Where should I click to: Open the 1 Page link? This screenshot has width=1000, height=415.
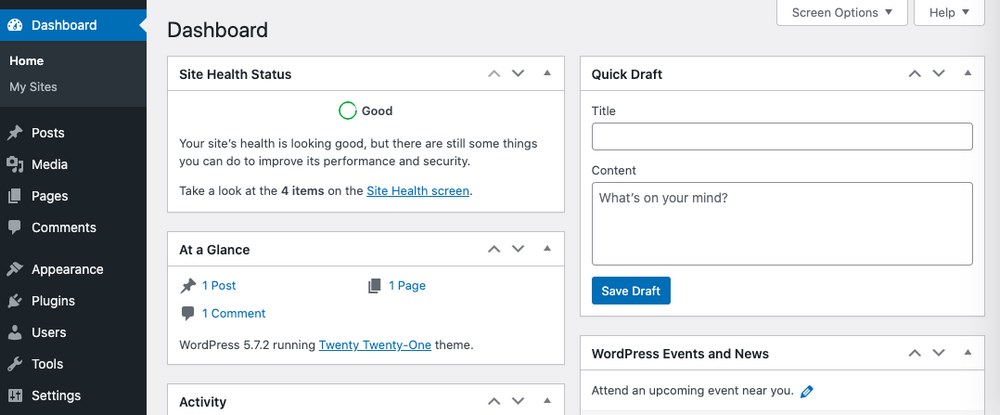point(407,286)
